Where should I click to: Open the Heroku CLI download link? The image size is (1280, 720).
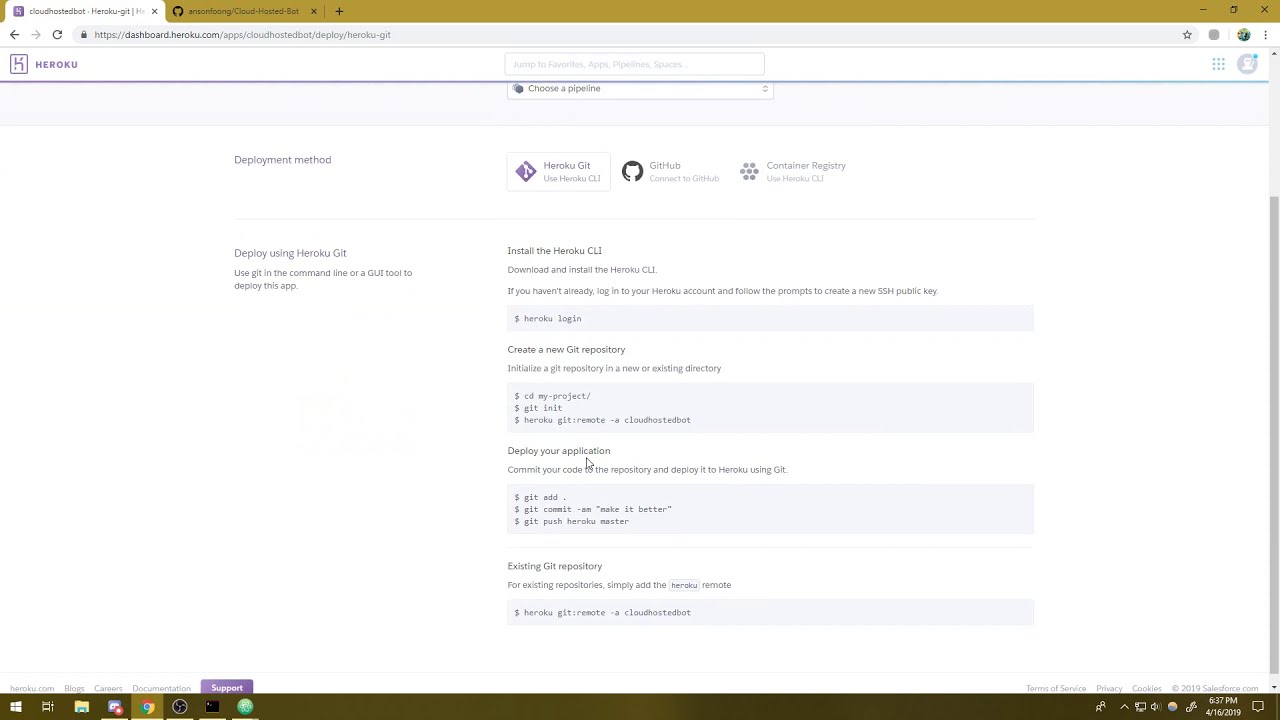coord(632,270)
